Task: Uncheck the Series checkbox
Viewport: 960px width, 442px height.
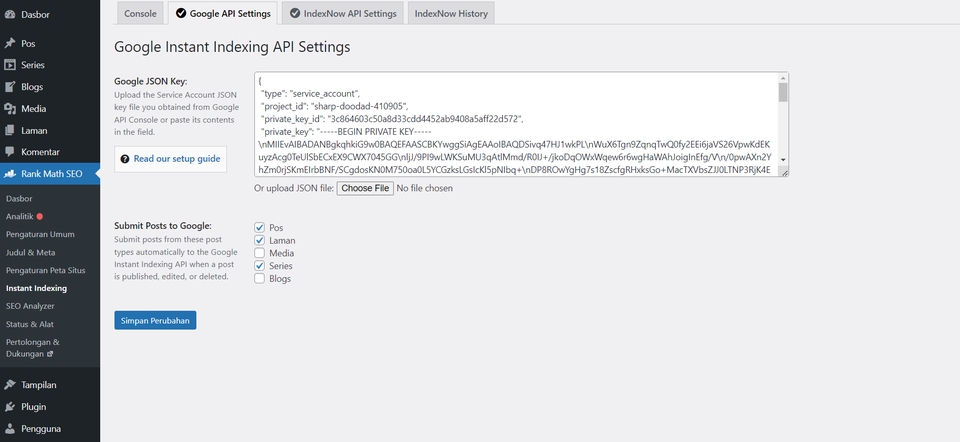Action: (x=260, y=266)
